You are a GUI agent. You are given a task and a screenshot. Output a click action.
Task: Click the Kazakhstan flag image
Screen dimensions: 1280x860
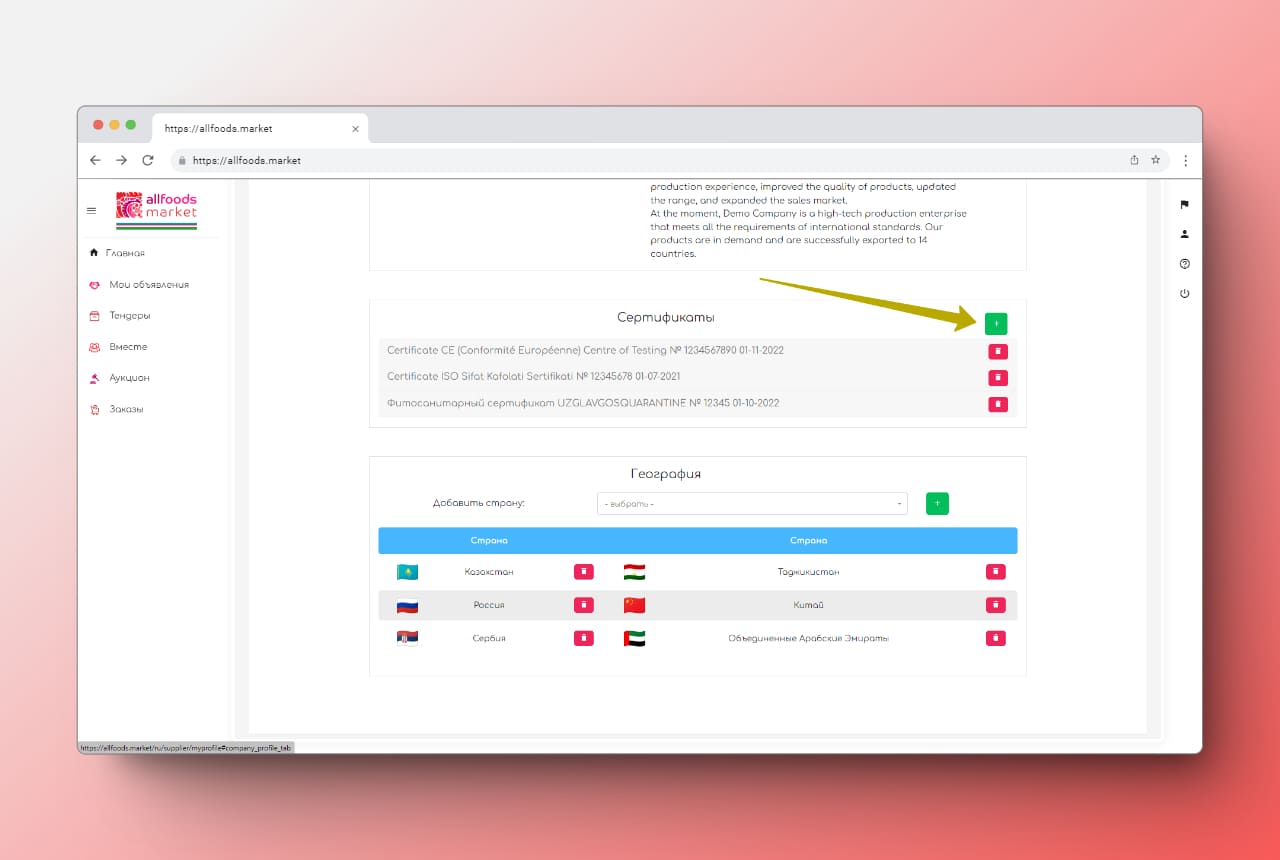pos(407,572)
